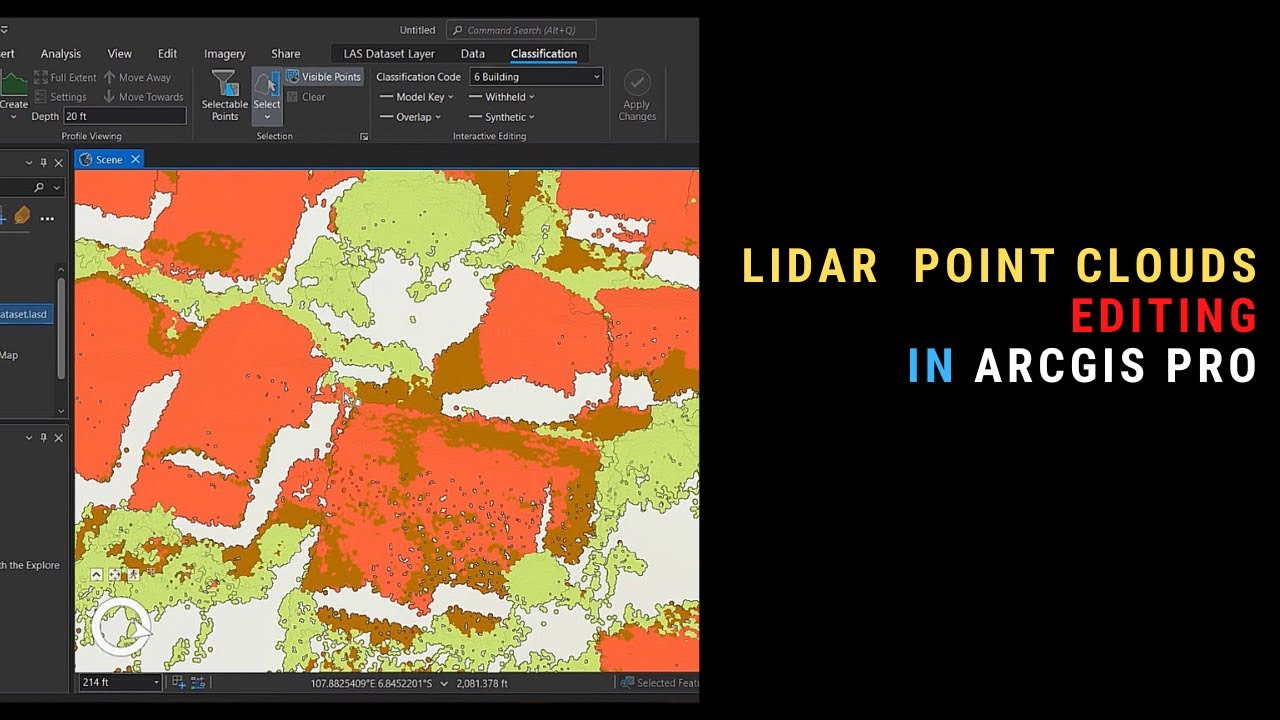Collapse the navigator with the up-arrow button
Viewport: 1280px width, 720px height.
coord(97,575)
